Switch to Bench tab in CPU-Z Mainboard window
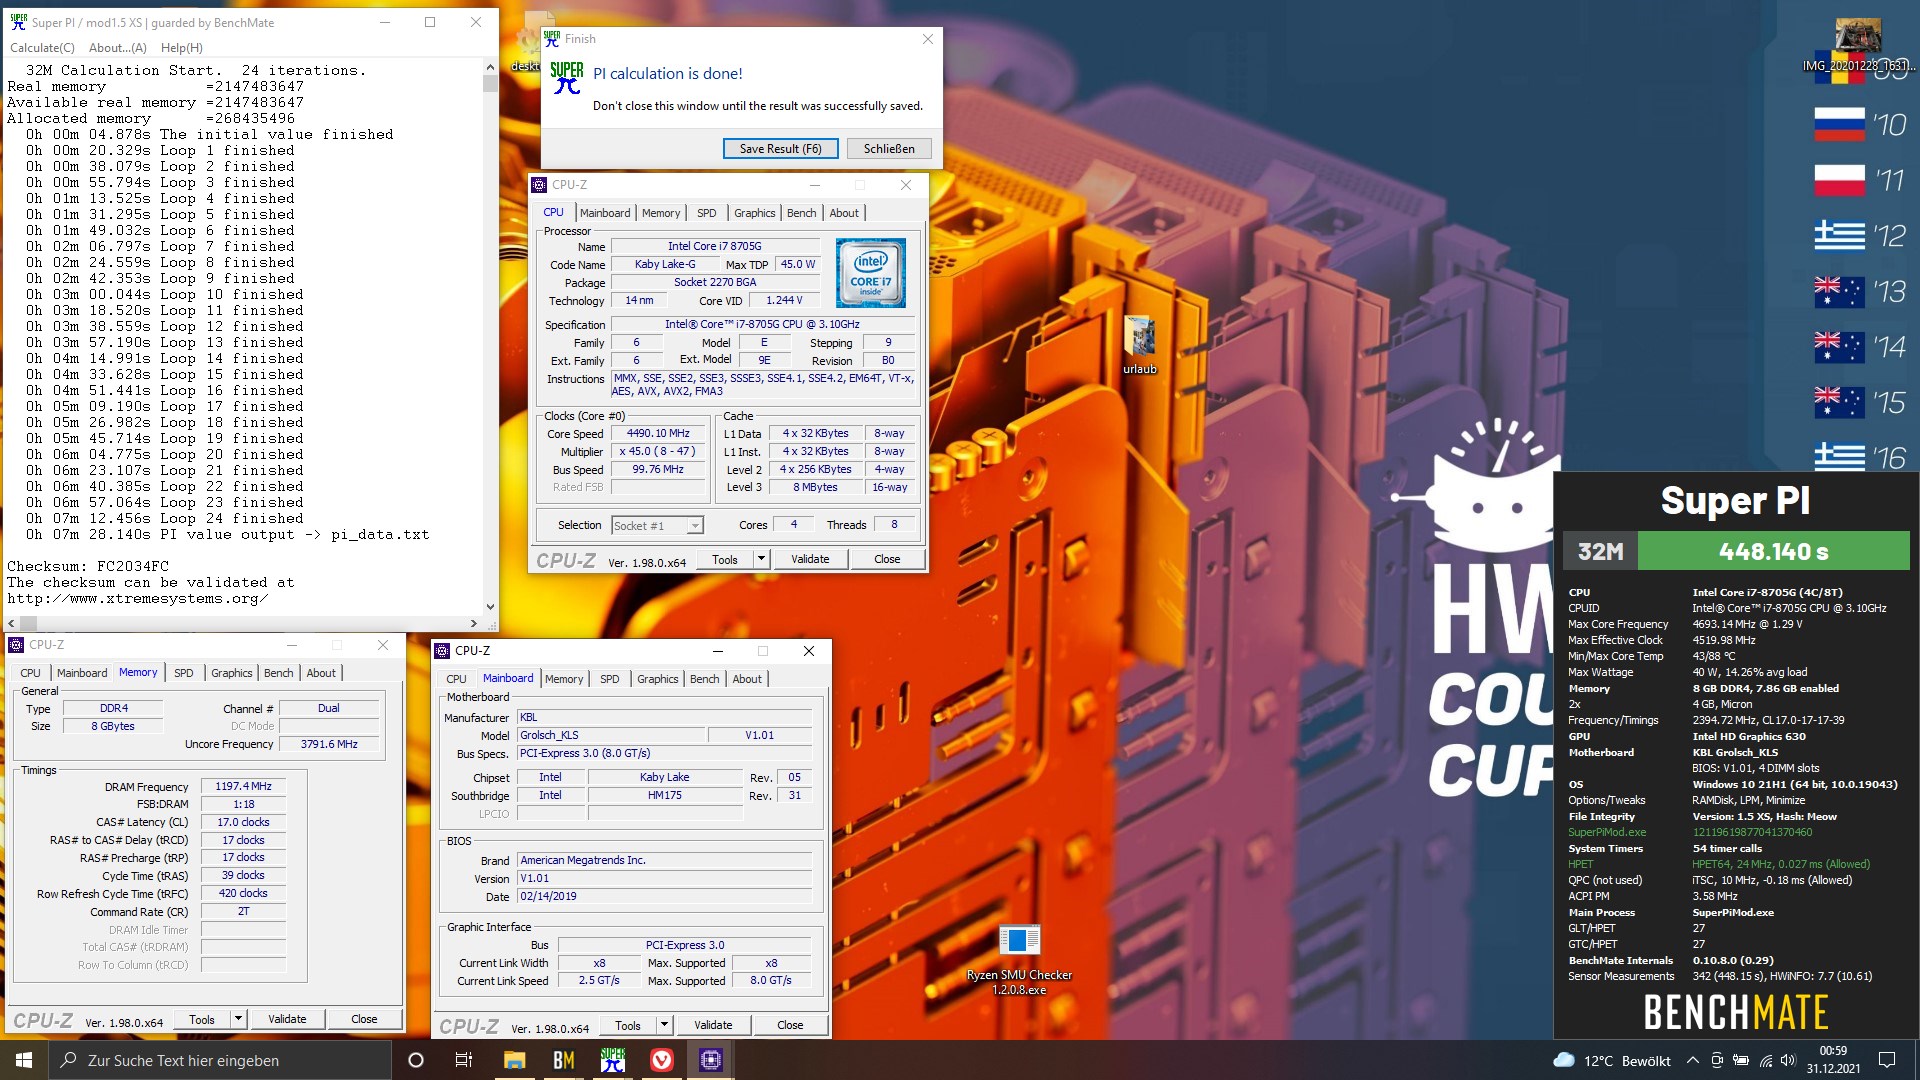Image resolution: width=1920 pixels, height=1080 pixels. 704,679
